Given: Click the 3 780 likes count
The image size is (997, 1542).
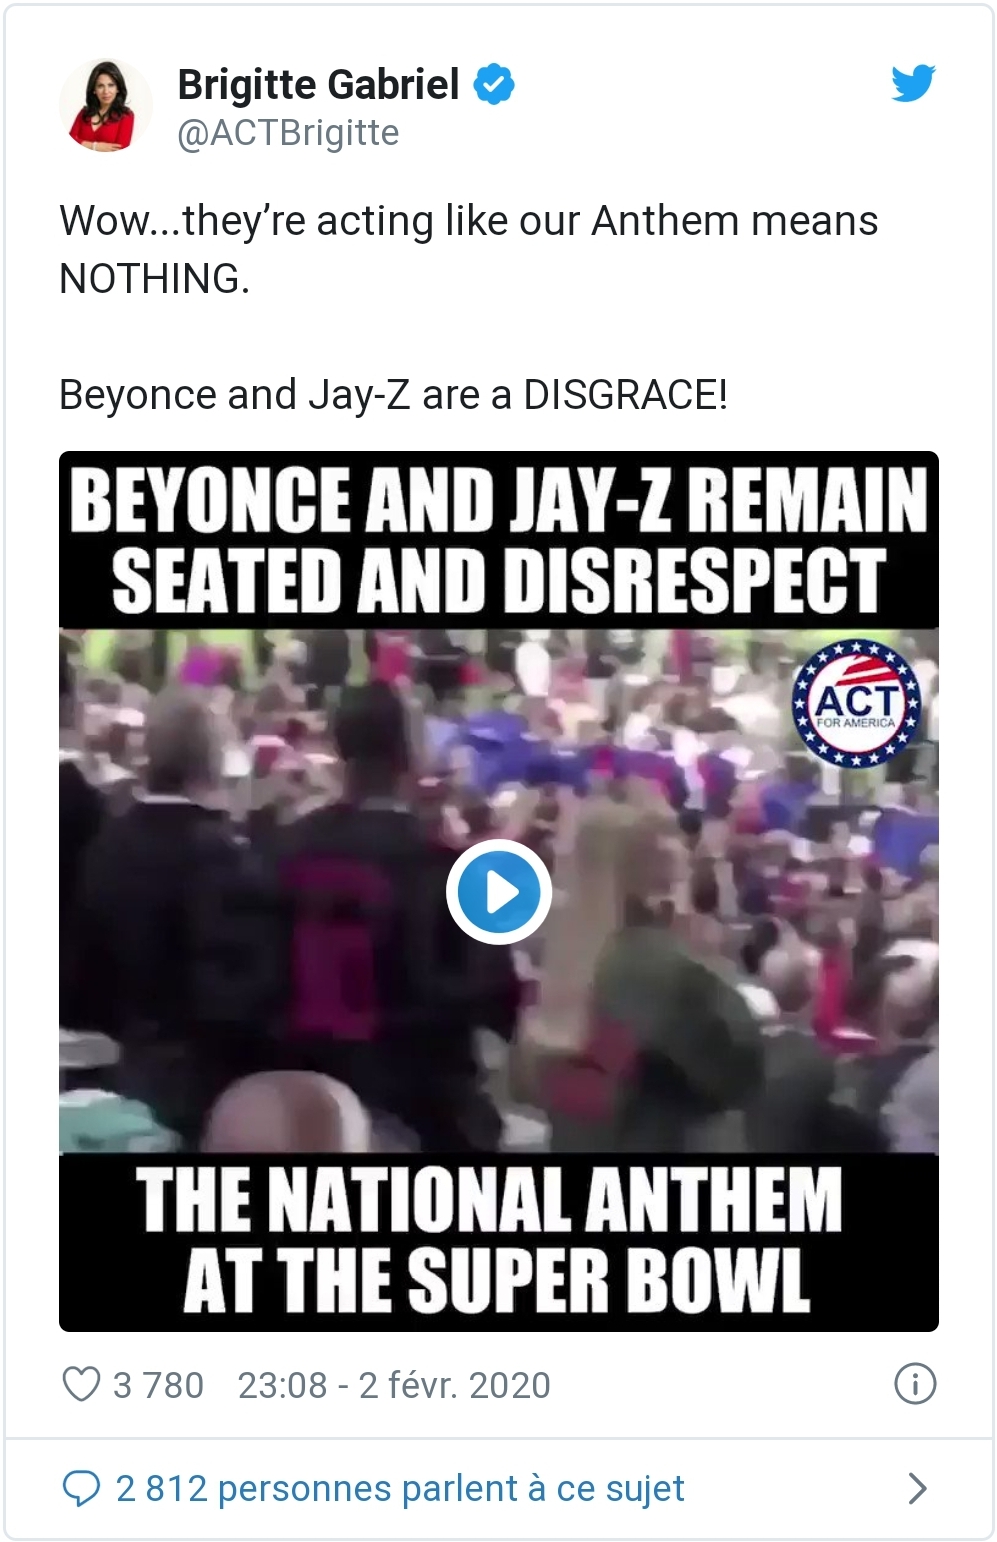Looking at the screenshot, I should [158, 1386].
